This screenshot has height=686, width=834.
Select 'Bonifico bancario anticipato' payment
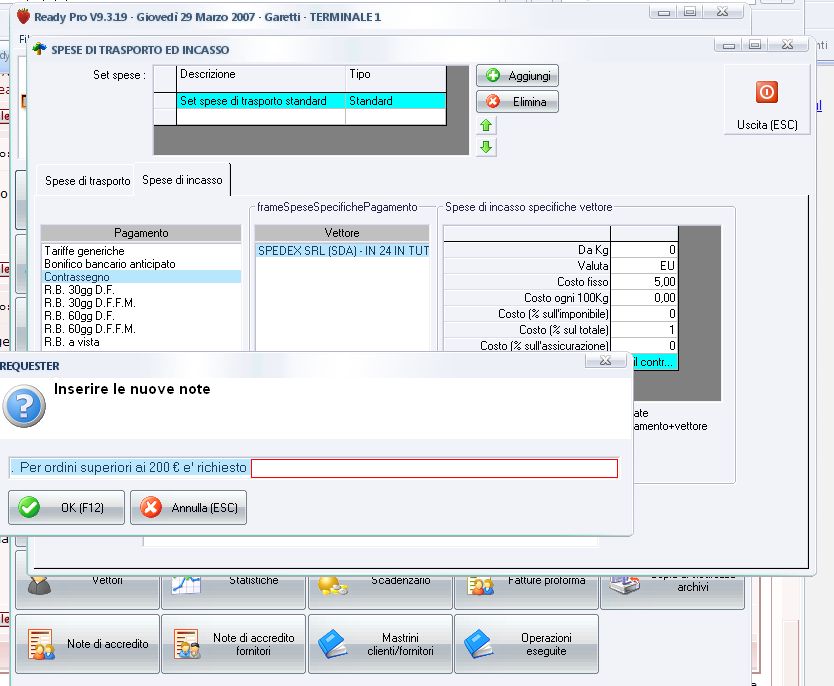(141, 264)
